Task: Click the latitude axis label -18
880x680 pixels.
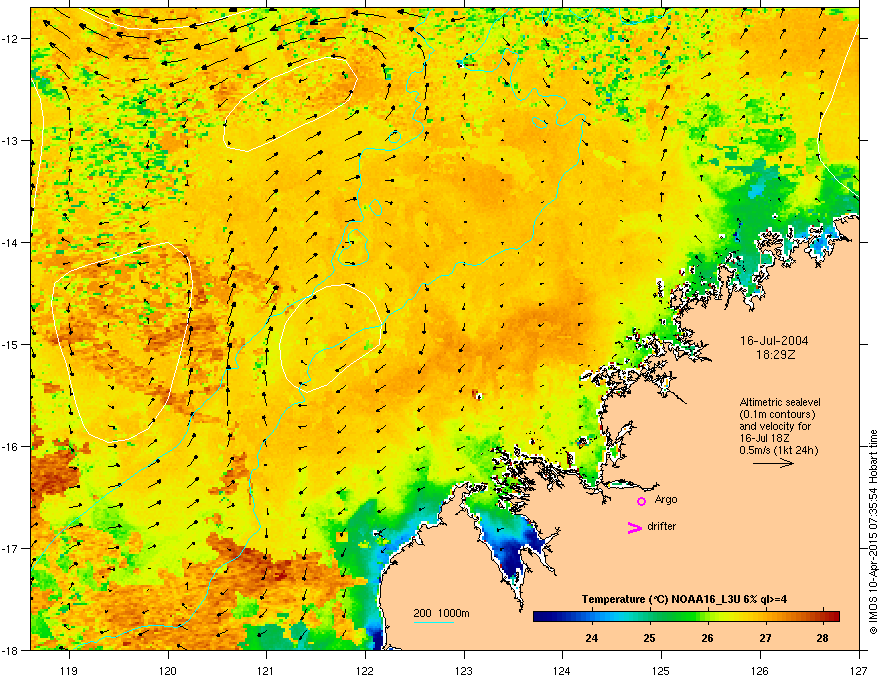Action: click(x=11, y=650)
